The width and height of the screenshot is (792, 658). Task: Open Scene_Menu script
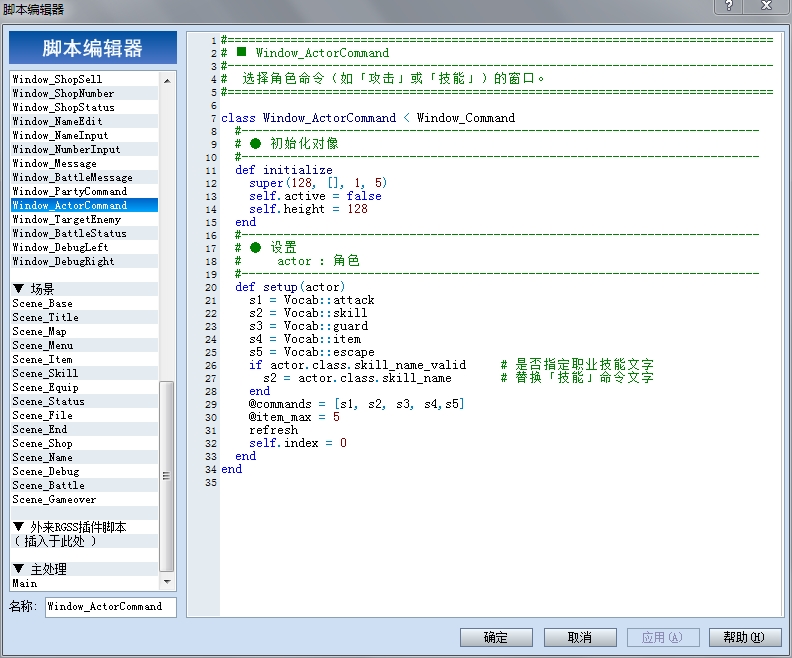(84, 345)
